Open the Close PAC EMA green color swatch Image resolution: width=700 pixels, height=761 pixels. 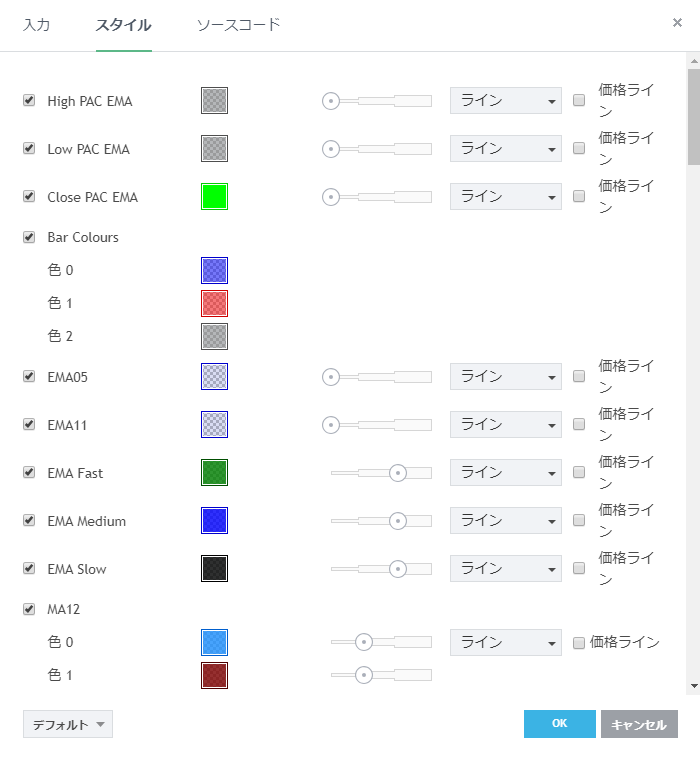(x=214, y=196)
